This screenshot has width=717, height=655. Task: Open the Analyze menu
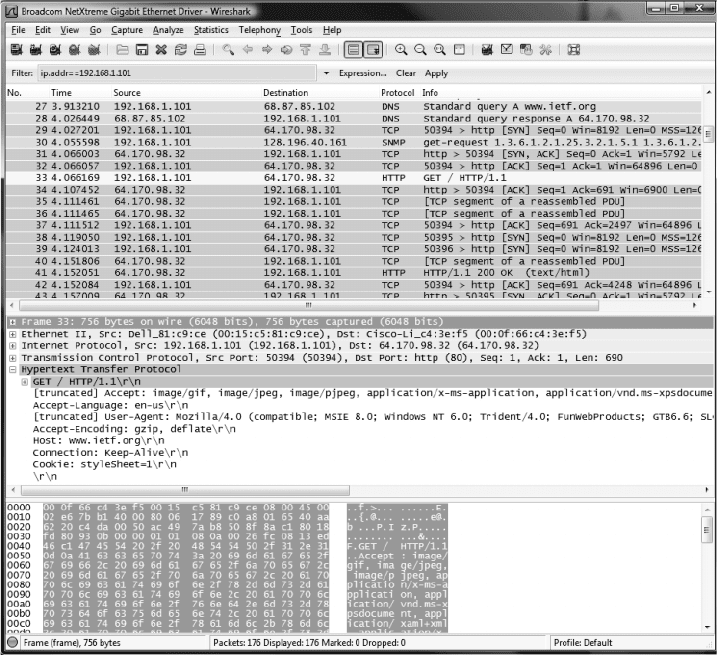(168, 30)
